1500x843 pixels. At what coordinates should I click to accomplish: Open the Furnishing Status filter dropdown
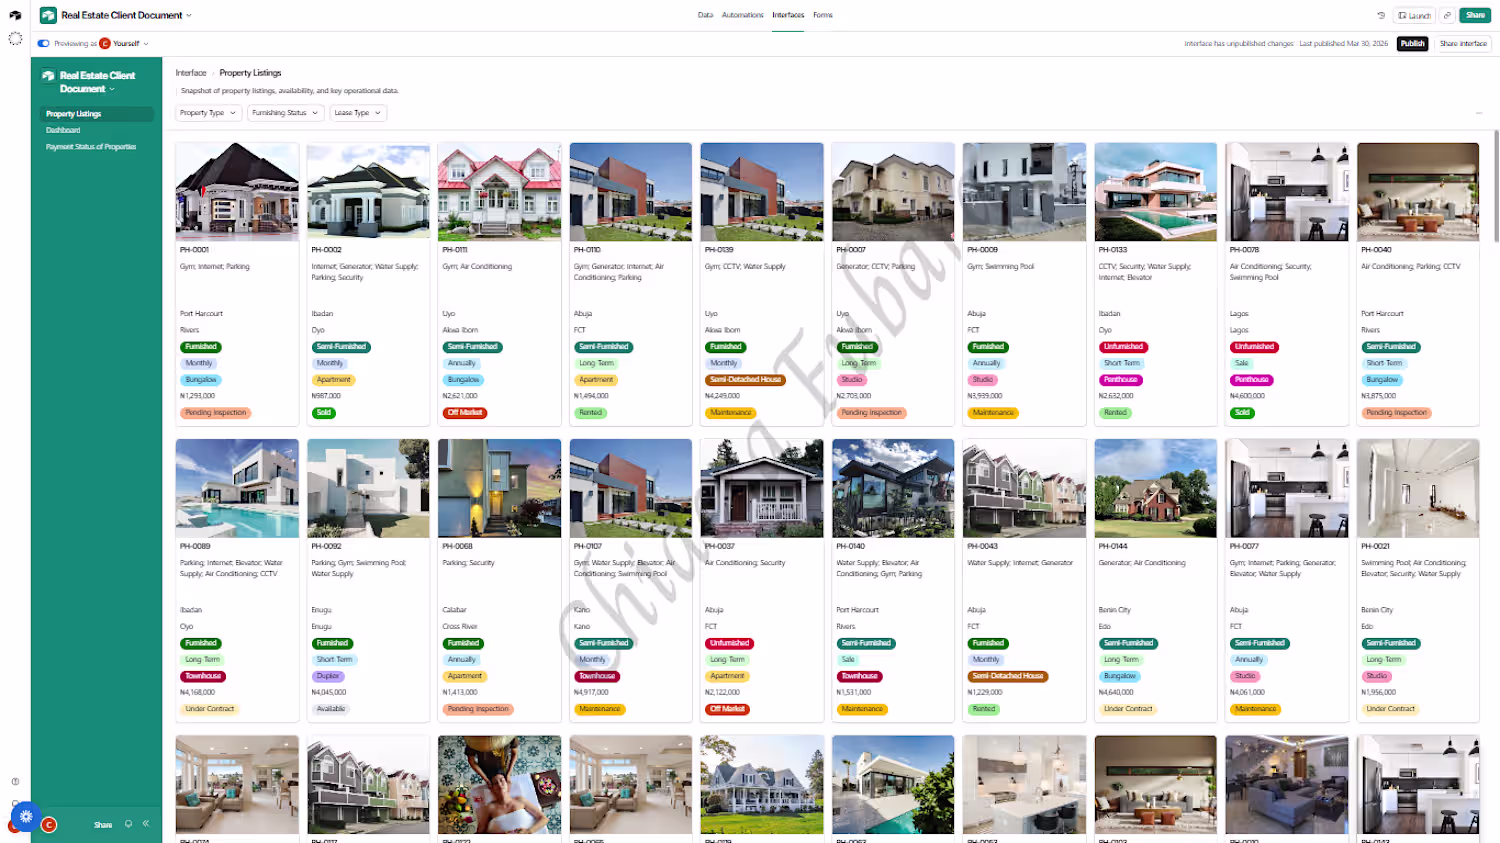point(285,113)
